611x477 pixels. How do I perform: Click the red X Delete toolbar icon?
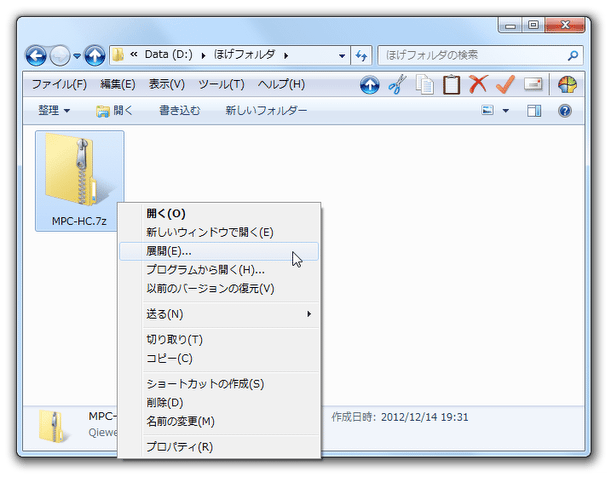pyautogui.click(x=478, y=84)
